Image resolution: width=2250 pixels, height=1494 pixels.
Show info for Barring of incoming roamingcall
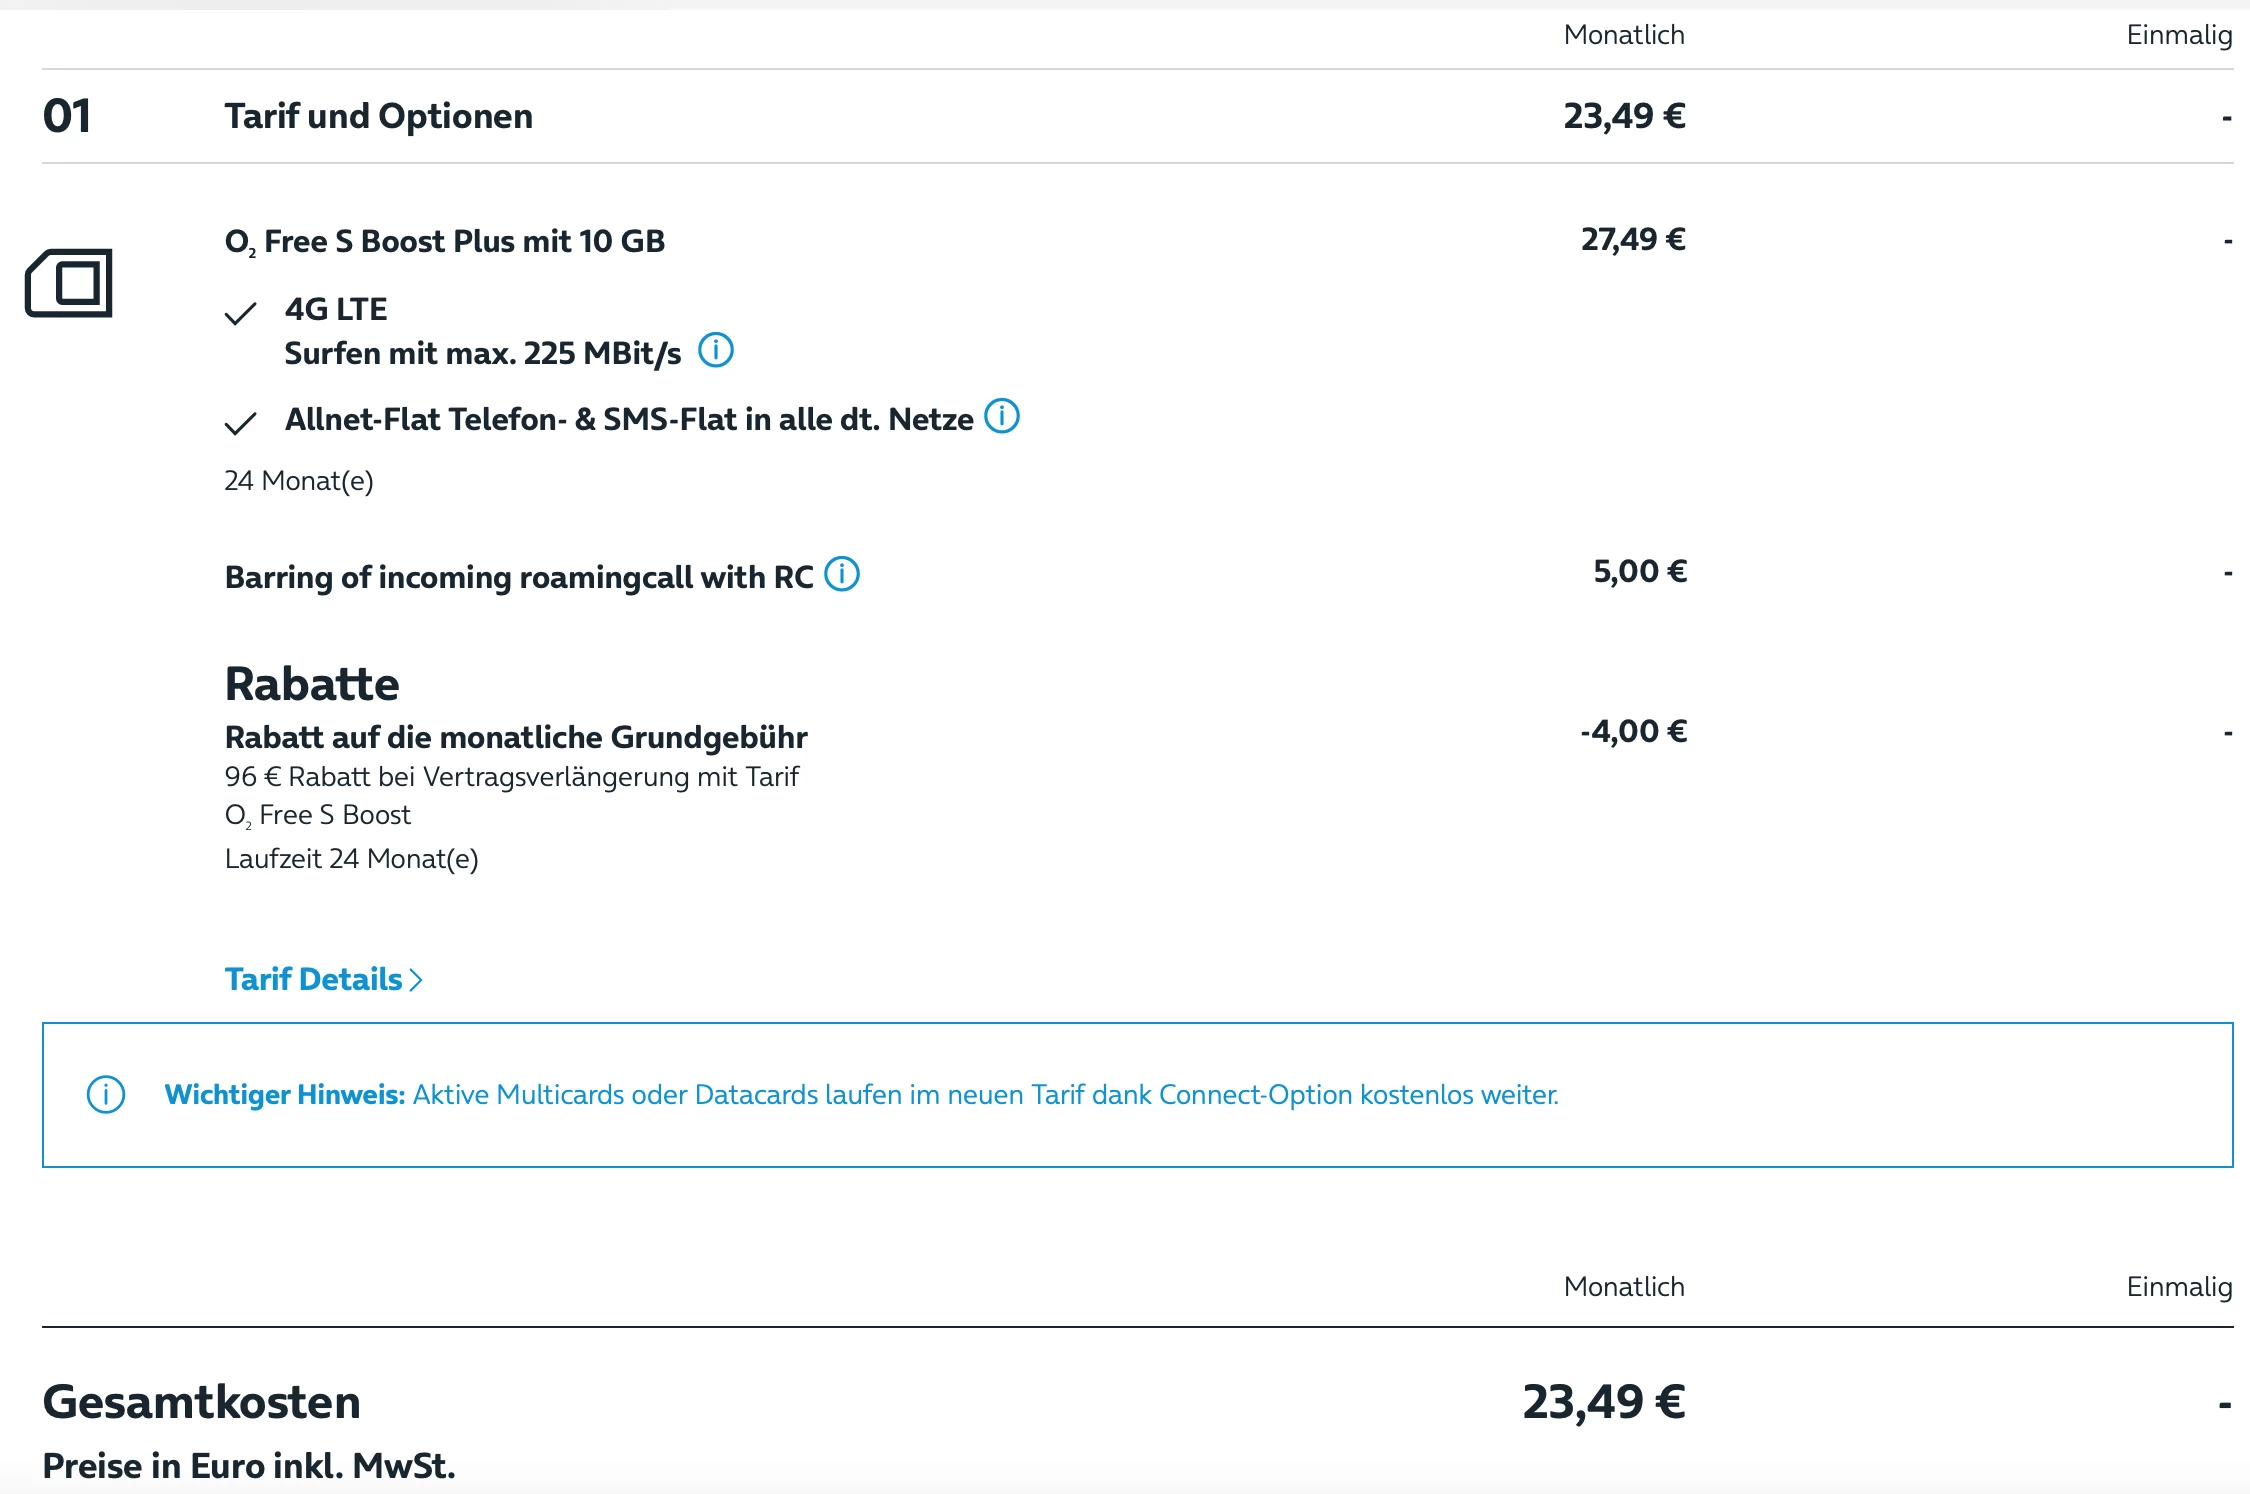pyautogui.click(x=842, y=575)
